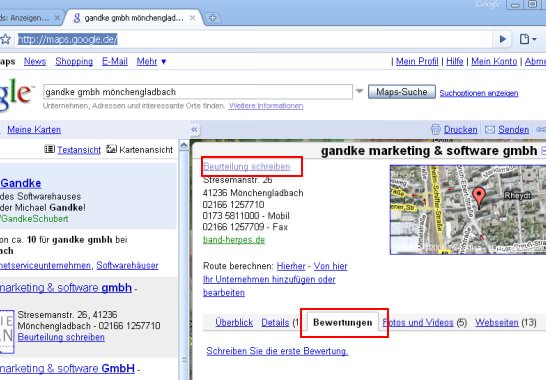Viewport: 546px width, 380px height.
Task: Close the gandke gmbh mönchengladbach tab
Action: click(192, 18)
